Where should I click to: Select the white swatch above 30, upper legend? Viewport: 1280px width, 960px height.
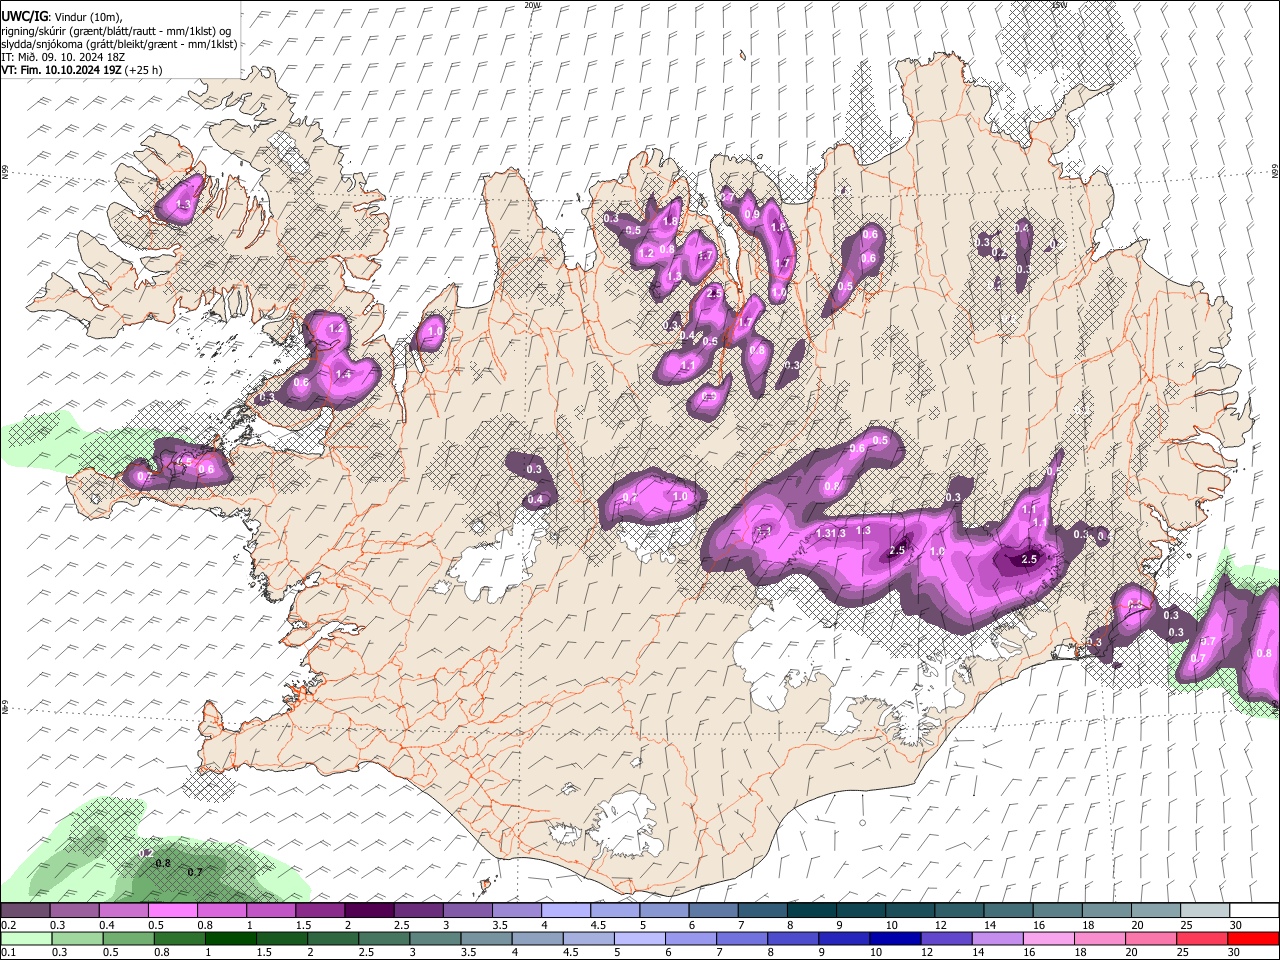[1255, 911]
